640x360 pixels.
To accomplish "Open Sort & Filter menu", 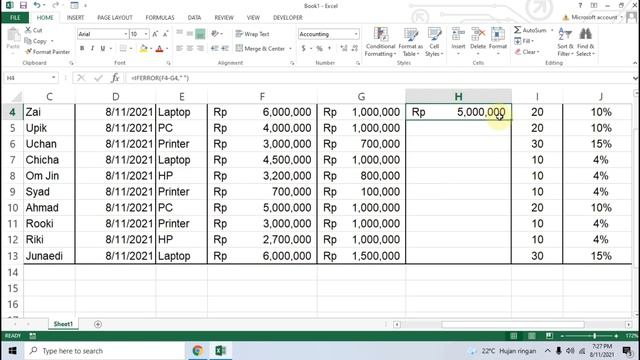I will [x=565, y=42].
